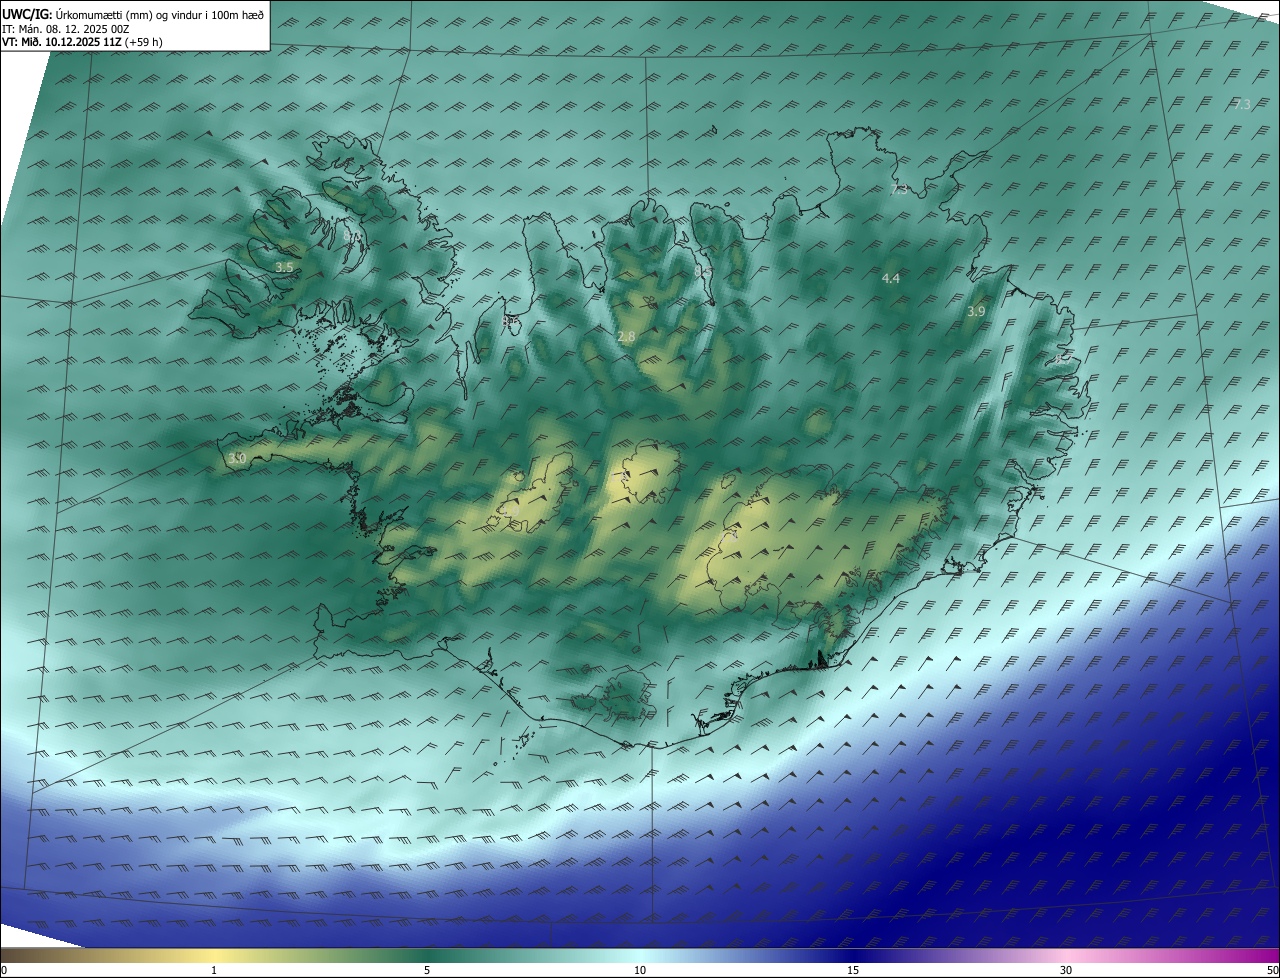Image resolution: width=1280 pixels, height=978 pixels.
Task: Click the pale yellow segment of the color bar
Action: coord(214,955)
